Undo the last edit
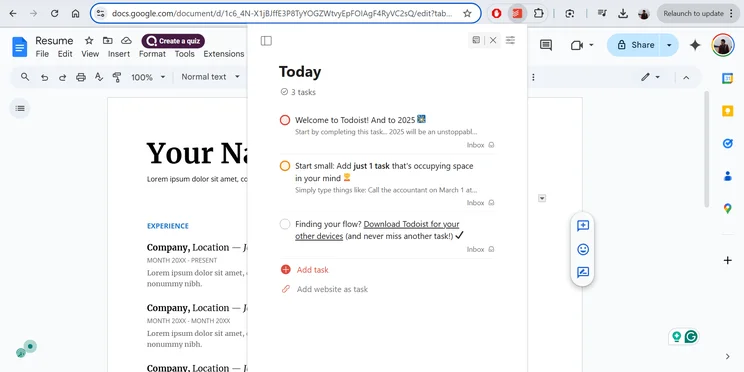Screen dimensions: 744x372 (45, 77)
